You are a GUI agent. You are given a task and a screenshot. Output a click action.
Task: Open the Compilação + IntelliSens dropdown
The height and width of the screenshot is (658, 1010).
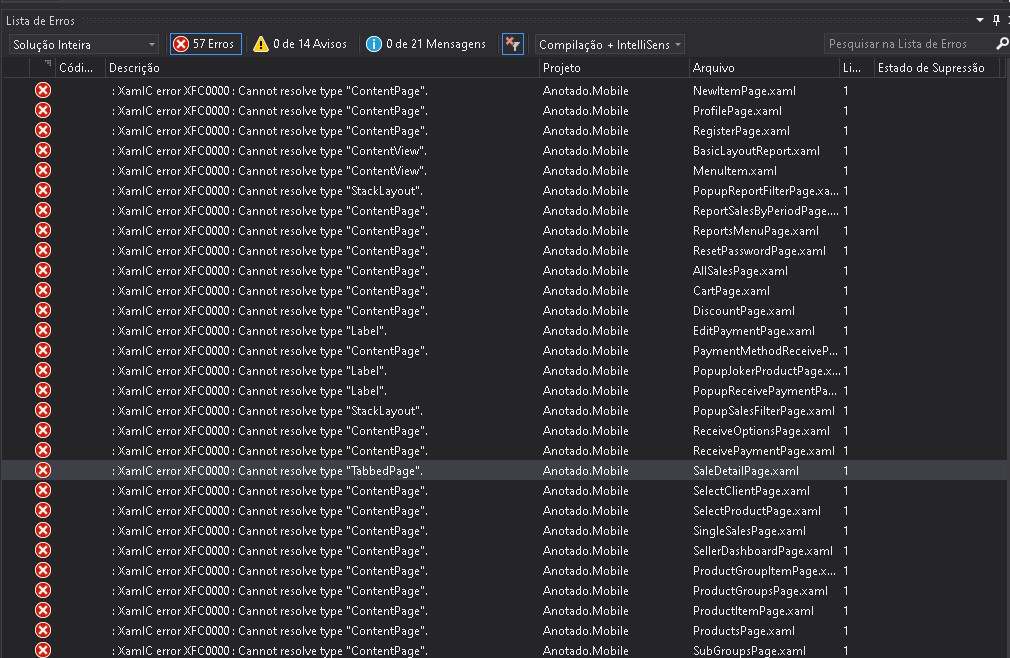coord(606,43)
